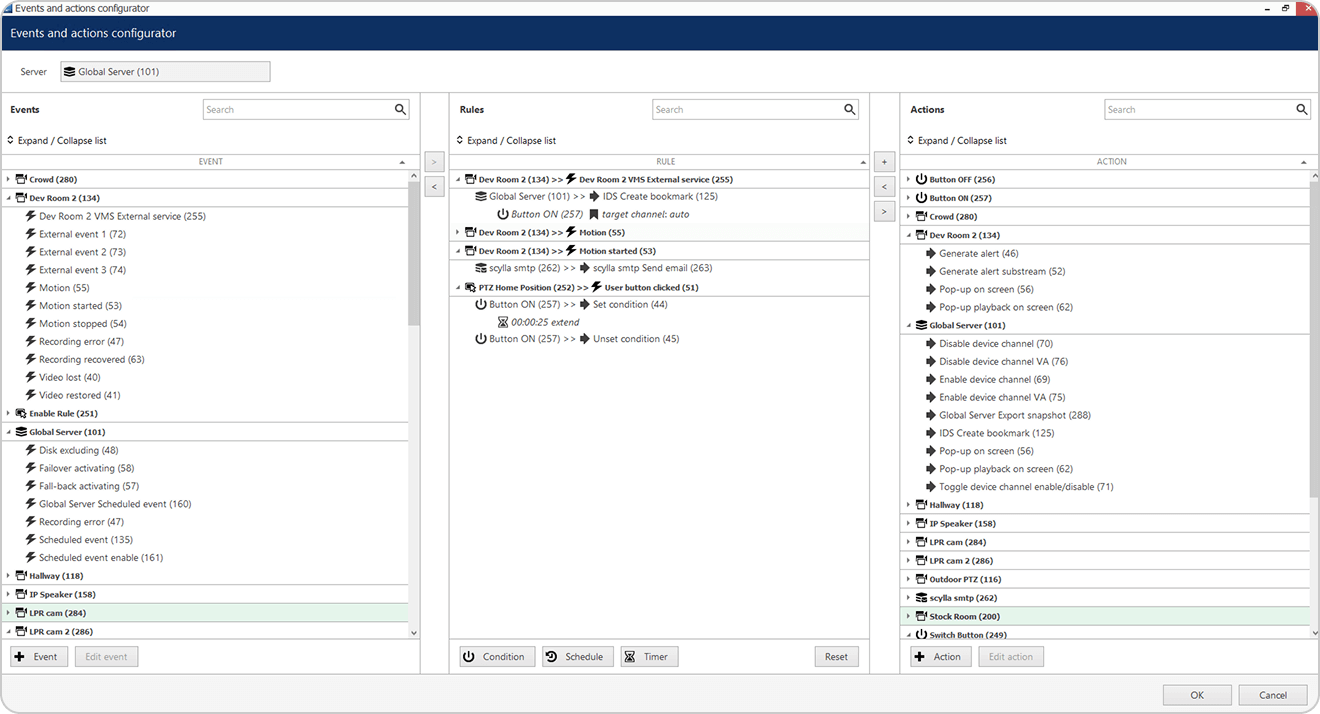
Task: Click the hourglass icon beside 00:00:25 extend
Action: tap(503, 322)
